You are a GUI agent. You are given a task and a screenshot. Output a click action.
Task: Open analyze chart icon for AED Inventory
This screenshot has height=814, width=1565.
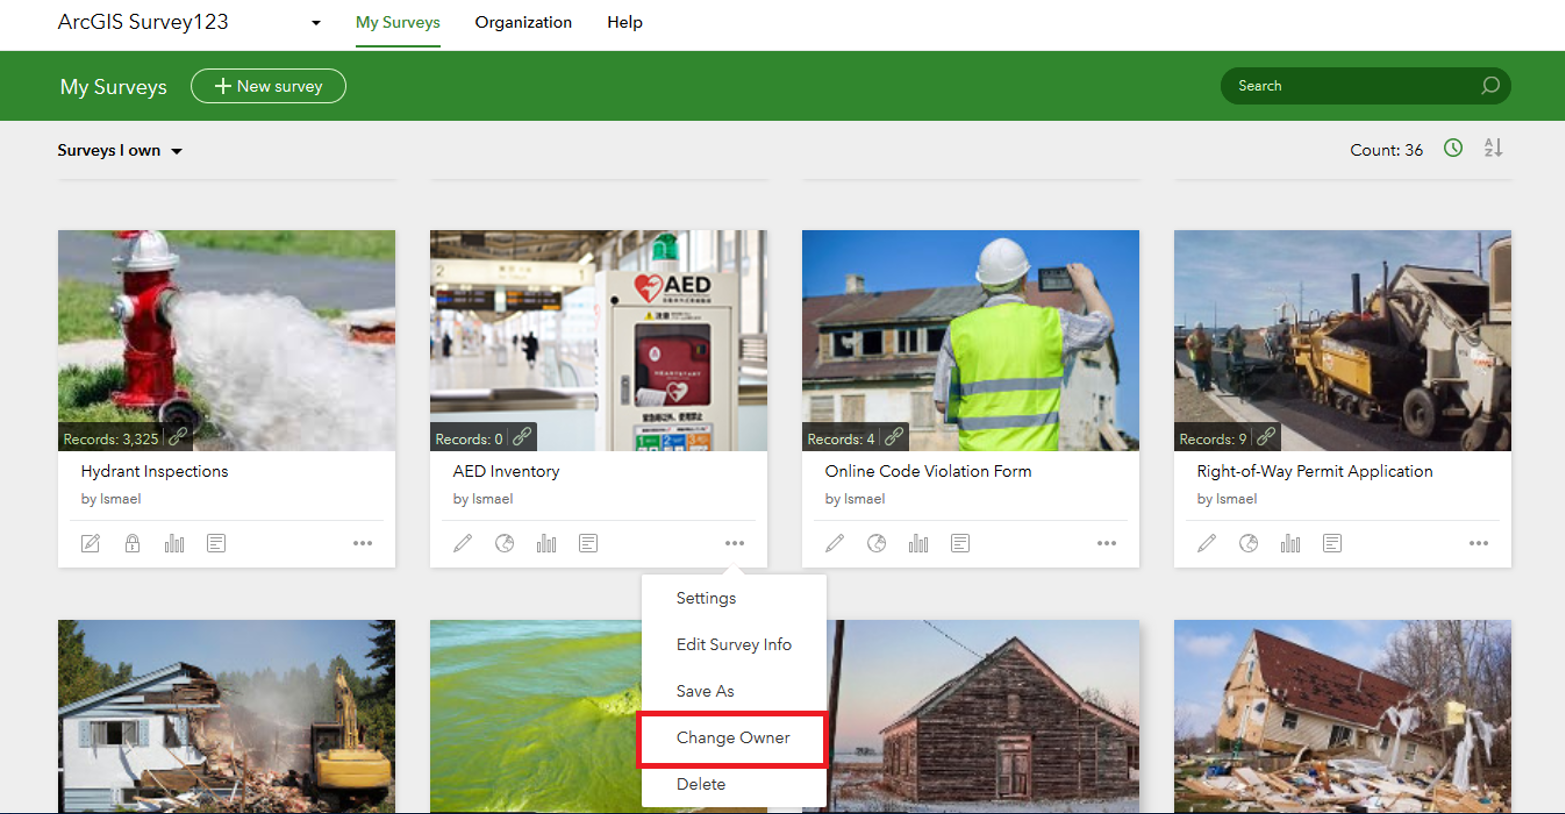click(546, 543)
